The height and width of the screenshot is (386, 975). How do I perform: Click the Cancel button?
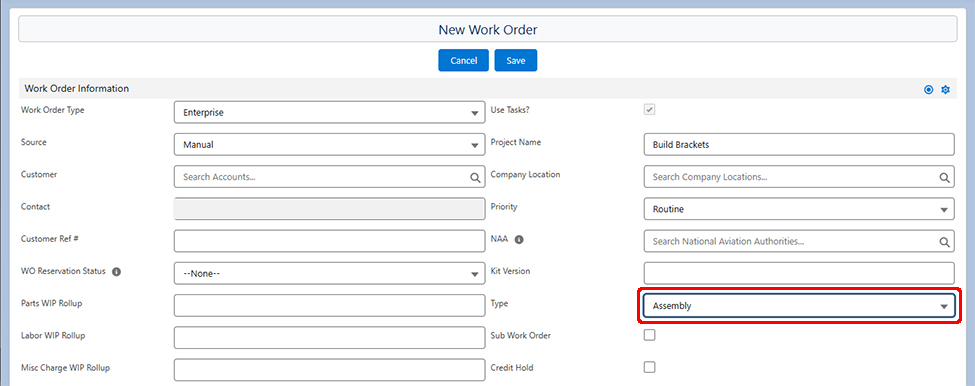[x=463, y=60]
